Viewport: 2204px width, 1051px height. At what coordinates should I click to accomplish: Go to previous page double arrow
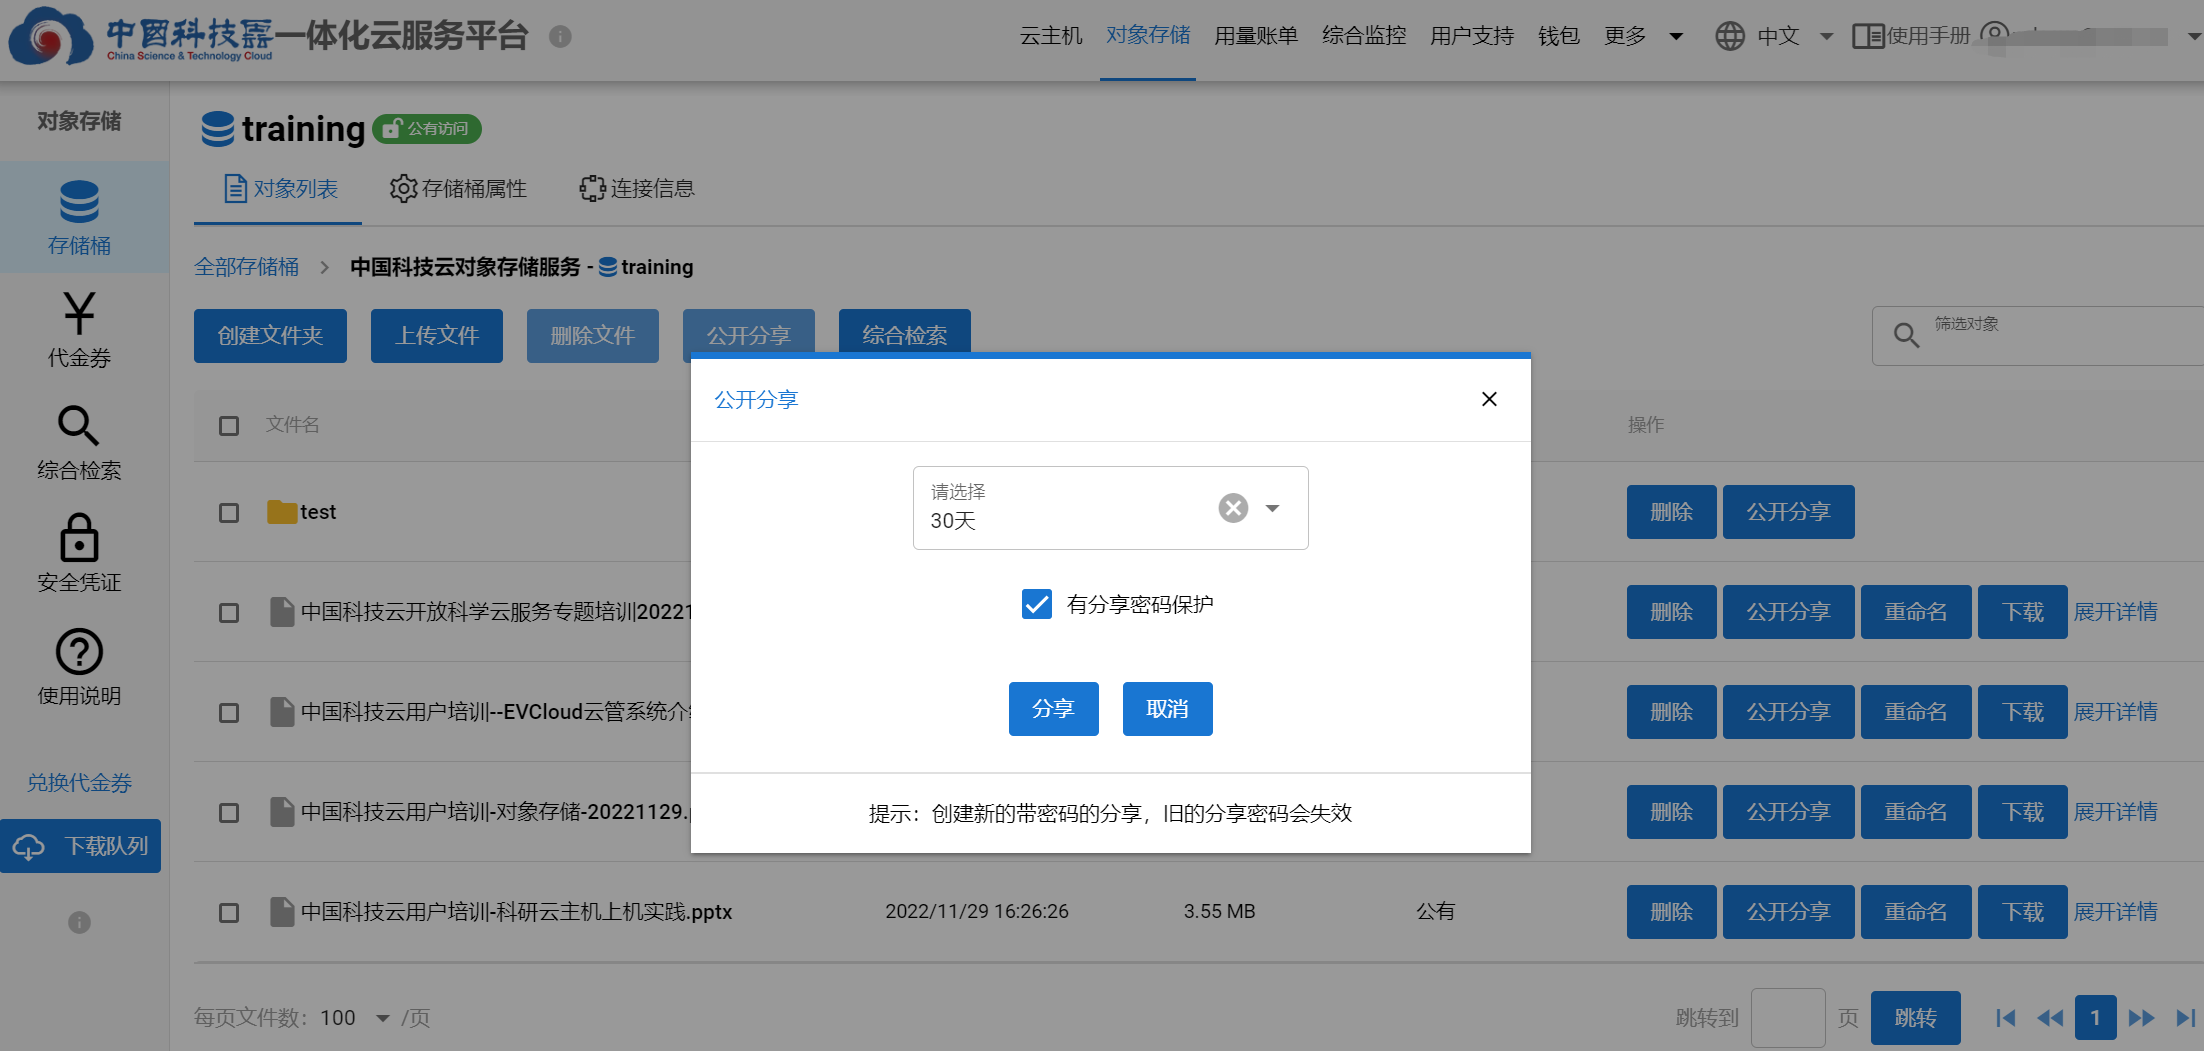pyautogui.click(x=2050, y=1018)
